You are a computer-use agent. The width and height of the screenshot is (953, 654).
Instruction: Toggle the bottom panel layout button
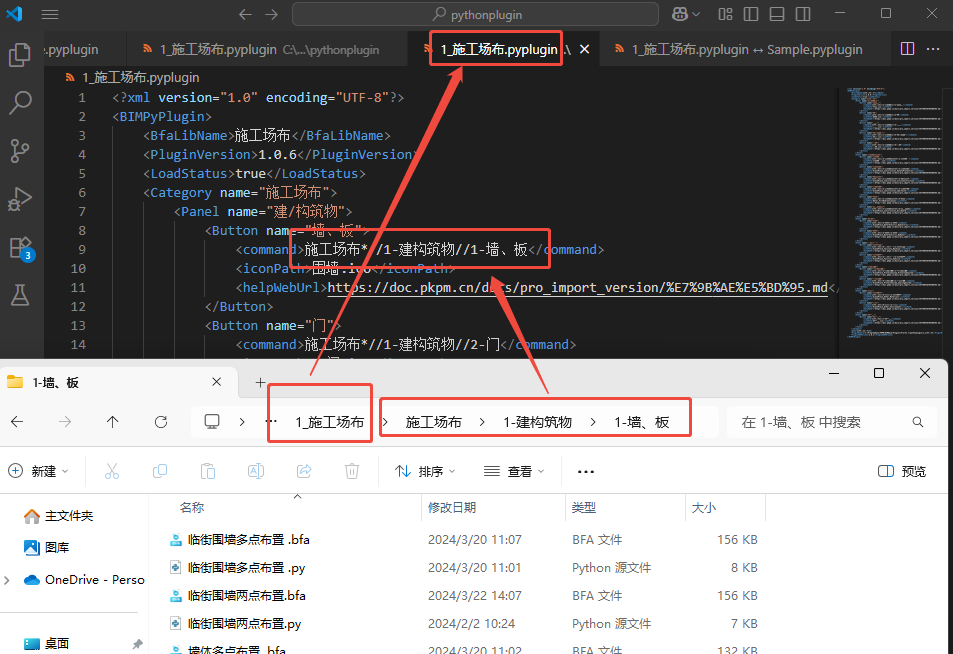pyautogui.click(x=776, y=14)
